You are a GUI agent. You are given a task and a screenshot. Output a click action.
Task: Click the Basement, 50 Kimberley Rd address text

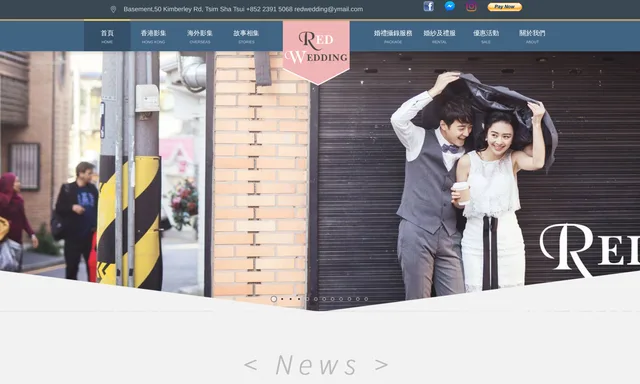click(x=184, y=9)
